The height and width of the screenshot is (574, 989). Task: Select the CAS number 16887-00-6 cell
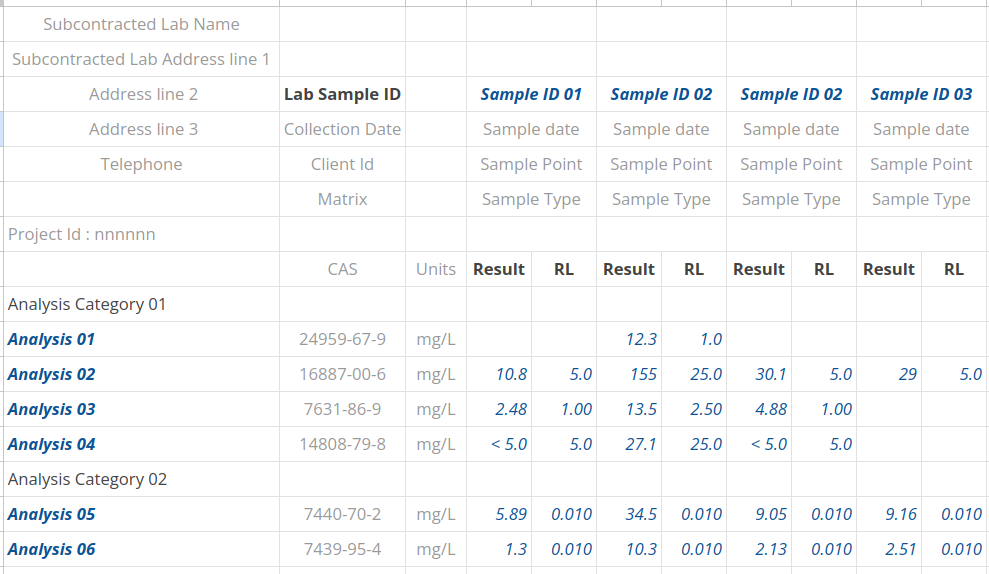342,374
